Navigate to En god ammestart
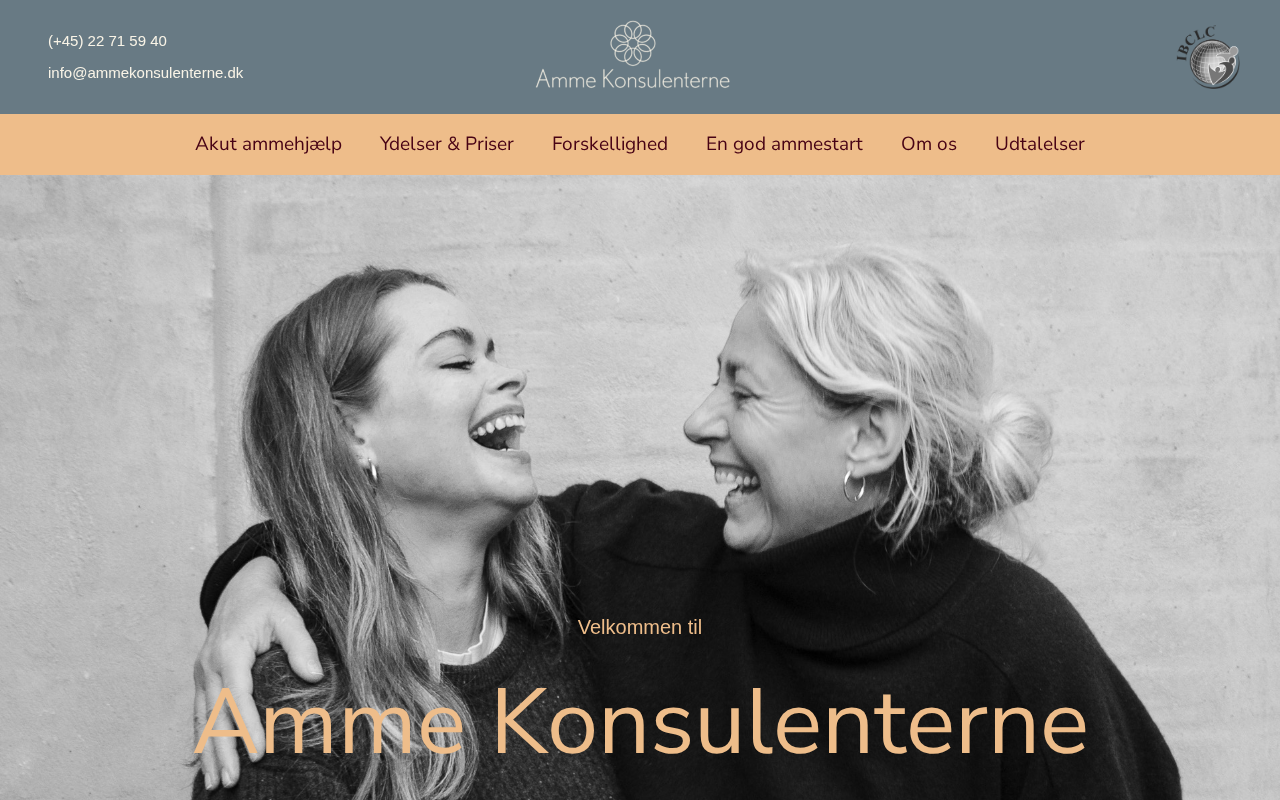The width and height of the screenshot is (1280, 800). [784, 144]
